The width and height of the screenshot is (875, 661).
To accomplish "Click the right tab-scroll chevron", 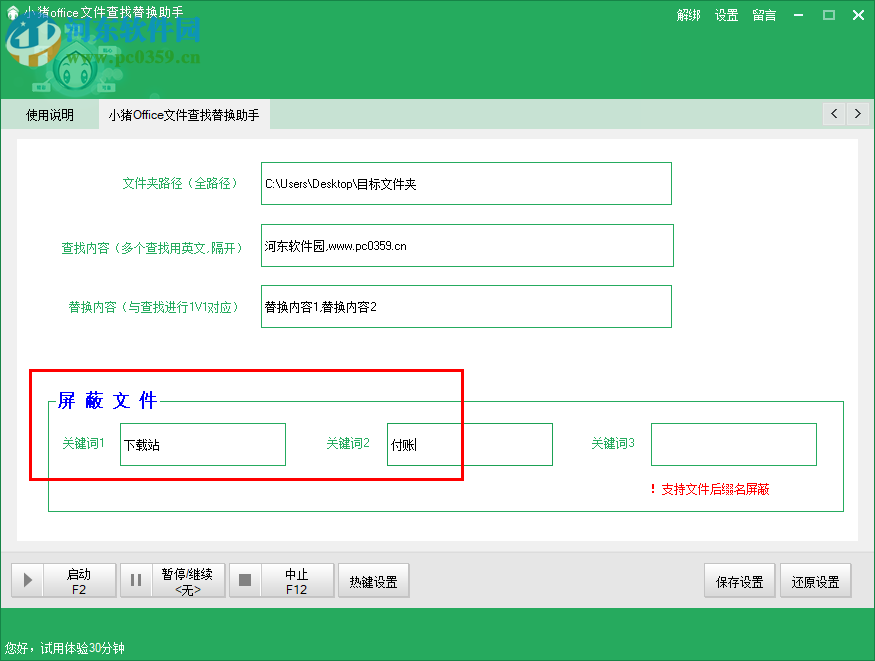I will point(858,114).
